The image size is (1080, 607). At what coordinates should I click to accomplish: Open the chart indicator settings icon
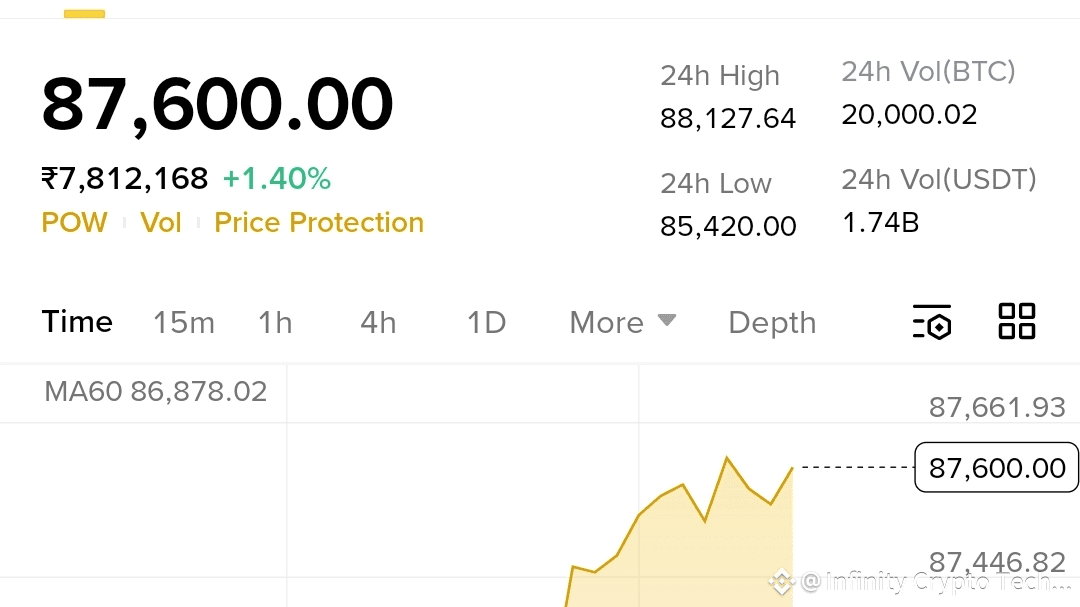(932, 322)
